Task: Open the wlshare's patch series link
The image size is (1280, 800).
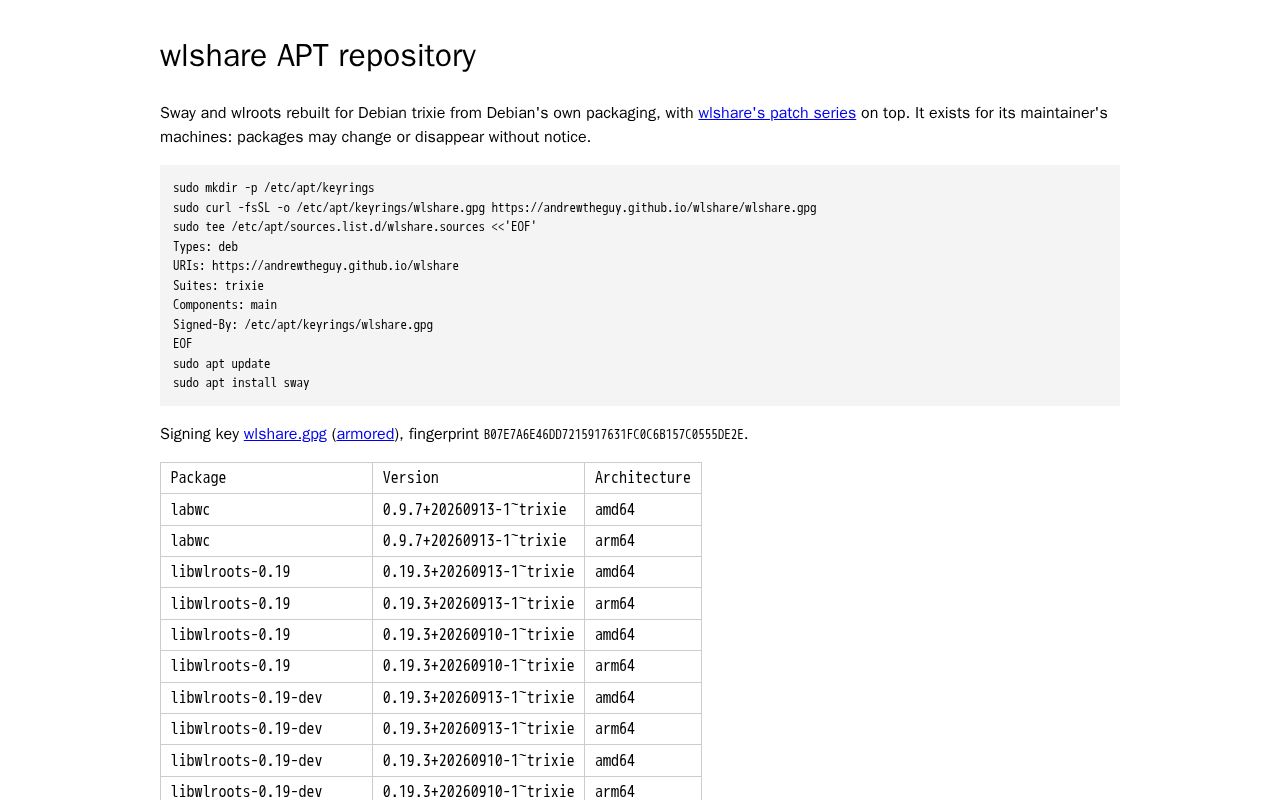Action: 777,113
